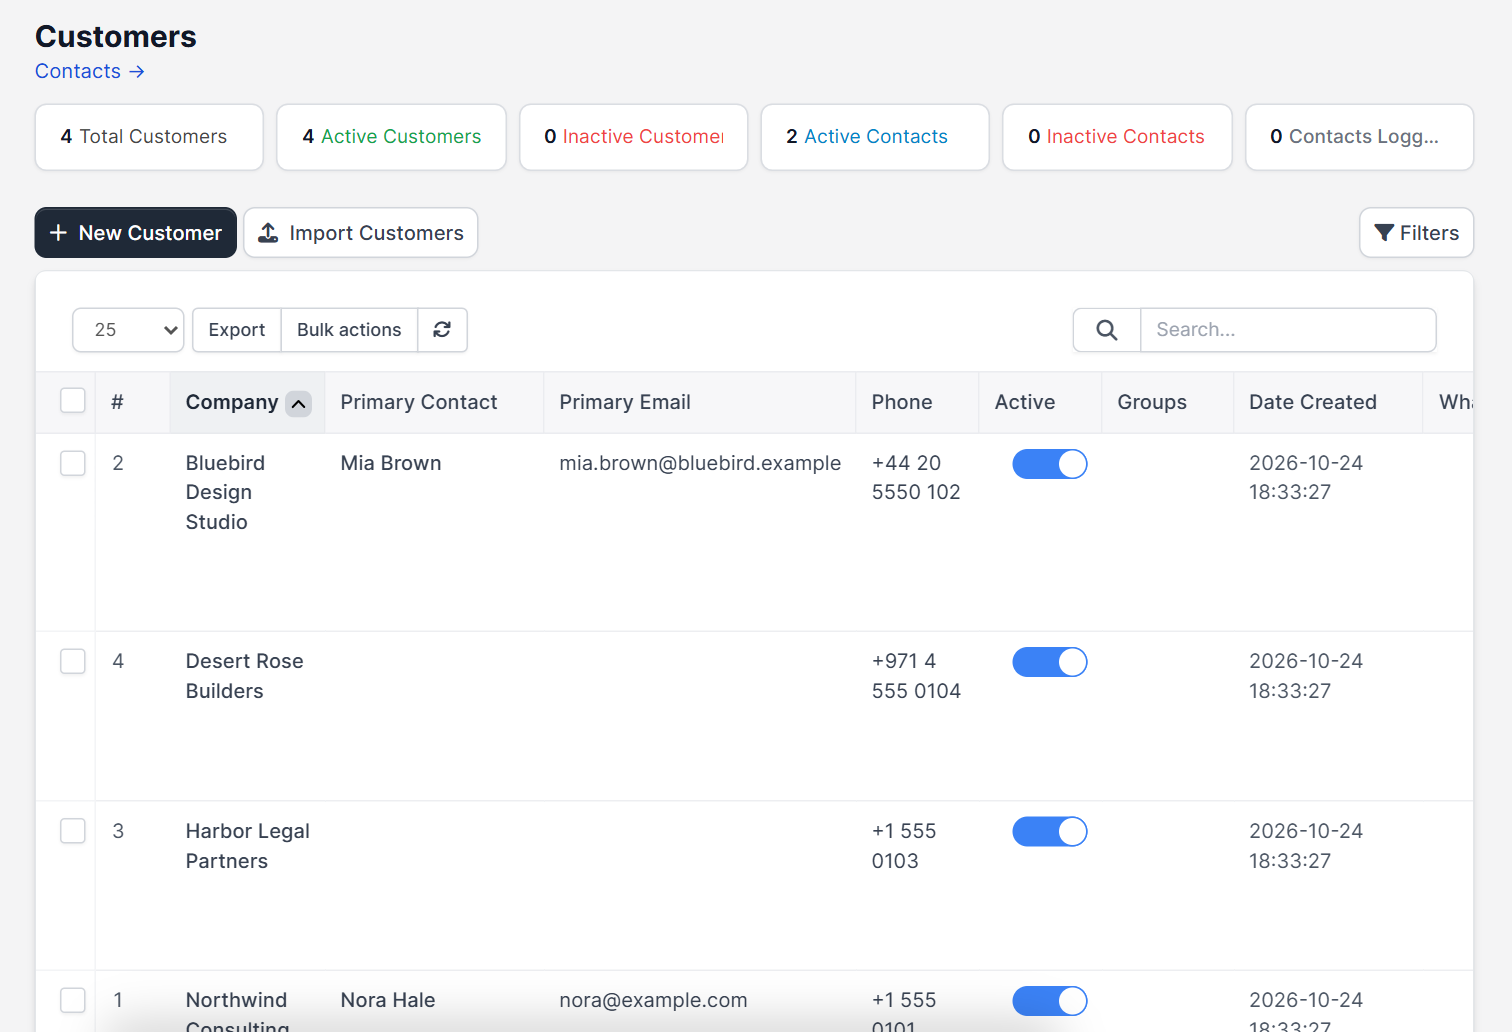The height and width of the screenshot is (1032, 1512).
Task: Click the Import Customers button
Action: 361,233
